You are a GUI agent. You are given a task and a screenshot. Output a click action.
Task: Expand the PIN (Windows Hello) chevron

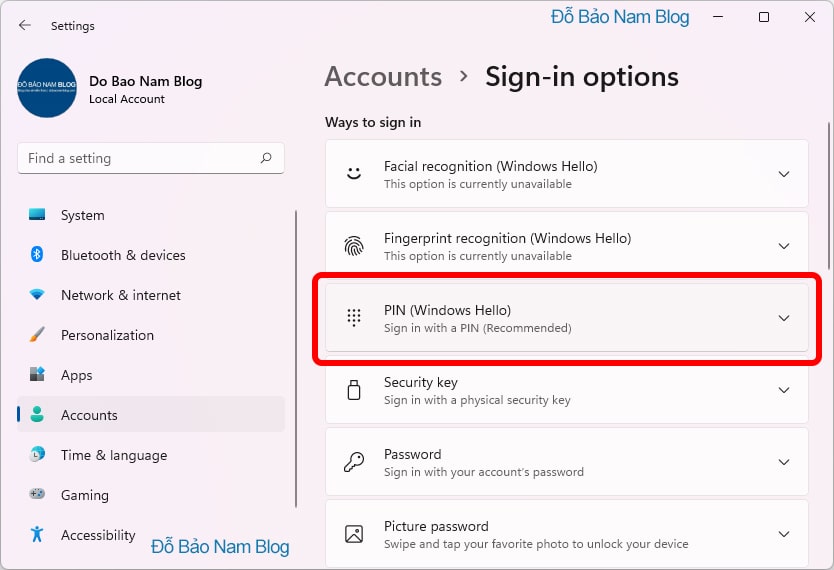coord(783,318)
